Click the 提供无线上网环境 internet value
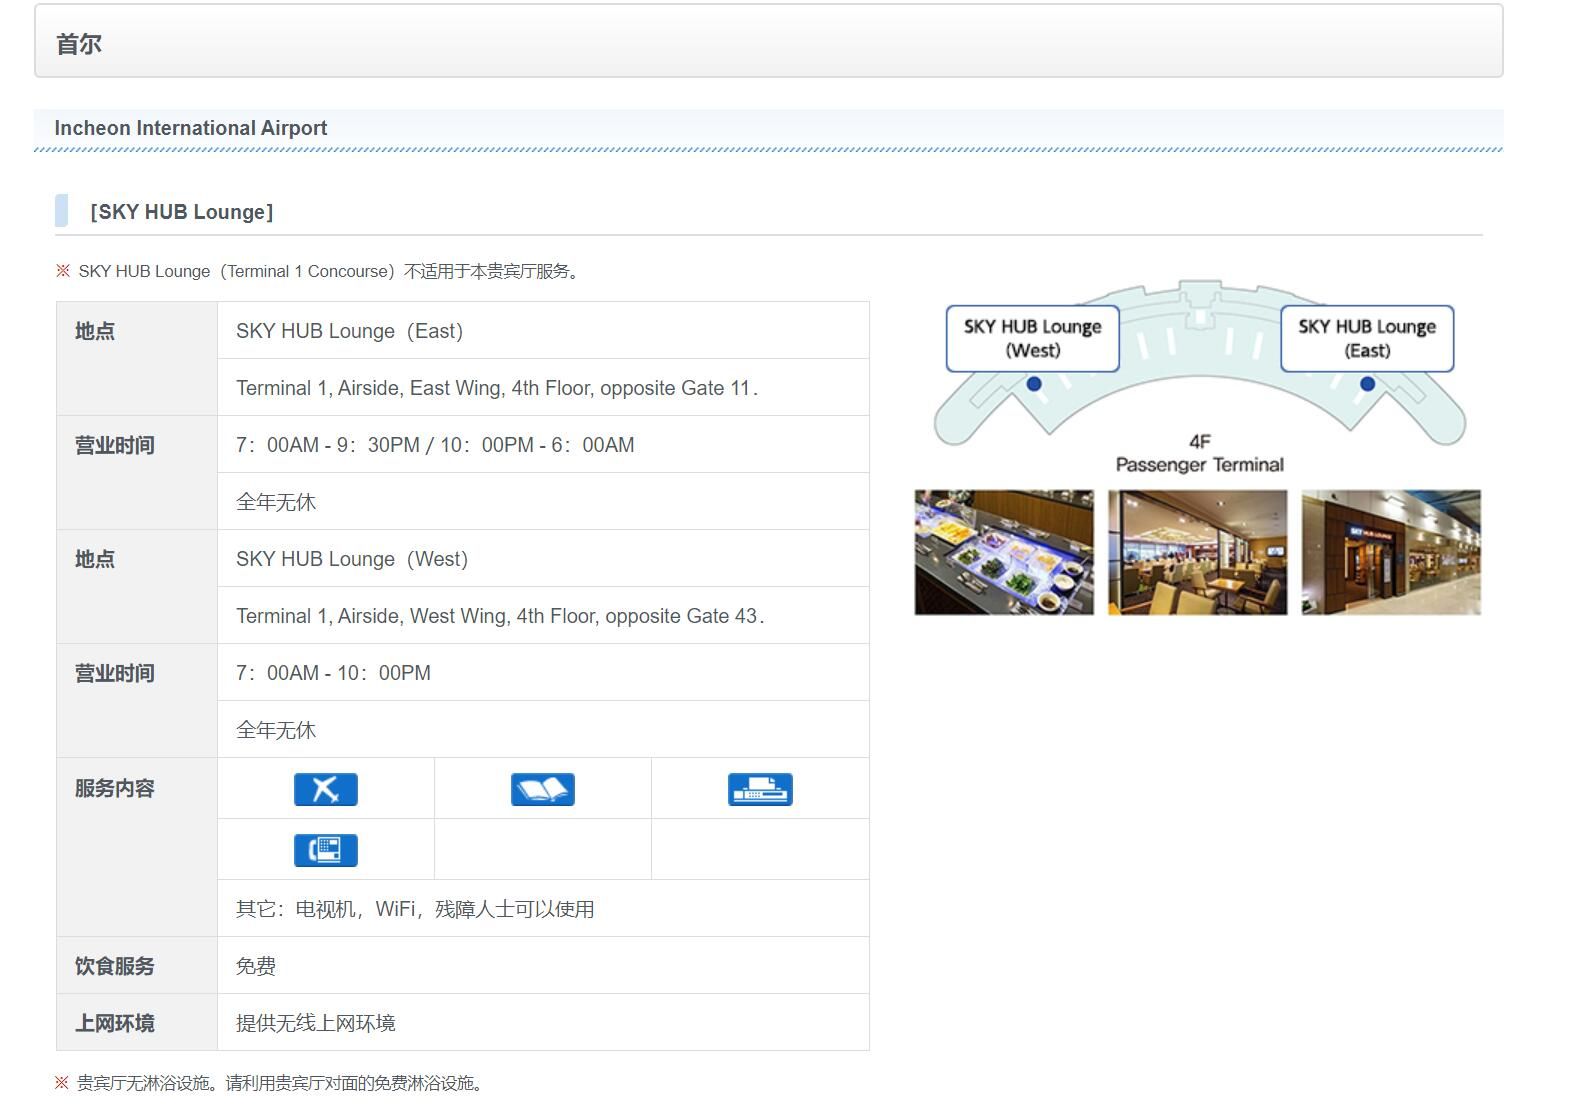The height and width of the screenshot is (1112, 1590). coord(316,1023)
